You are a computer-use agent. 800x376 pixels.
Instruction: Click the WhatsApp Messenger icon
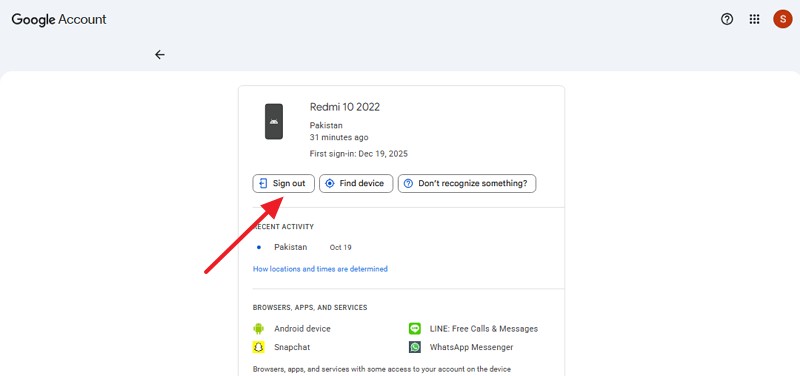(415, 347)
